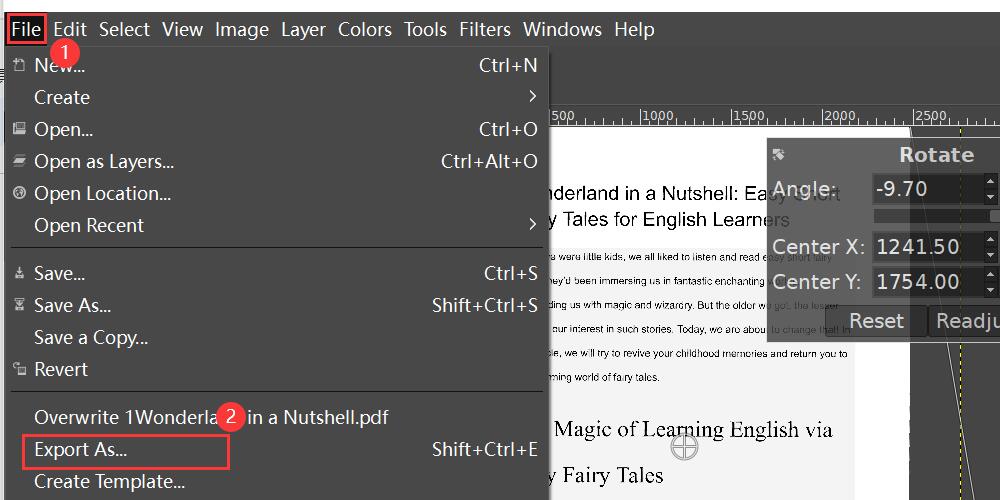
Task: Click the Open file icon in menu
Action: 20,128
